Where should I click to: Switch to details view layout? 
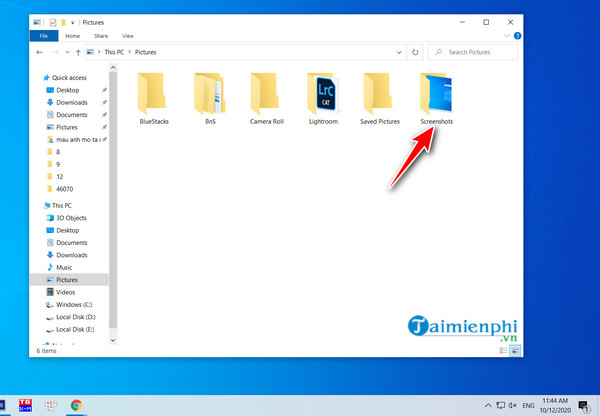504,350
